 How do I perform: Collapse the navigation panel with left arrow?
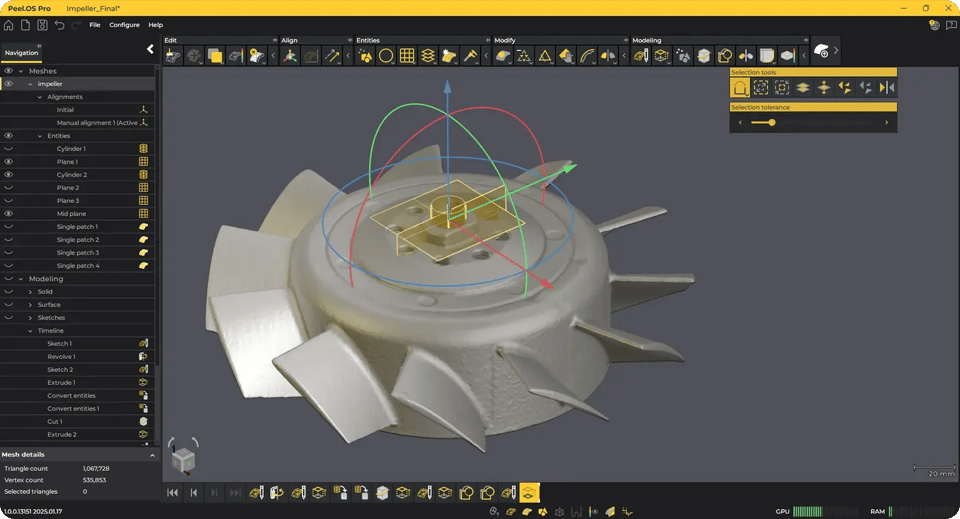pos(150,49)
